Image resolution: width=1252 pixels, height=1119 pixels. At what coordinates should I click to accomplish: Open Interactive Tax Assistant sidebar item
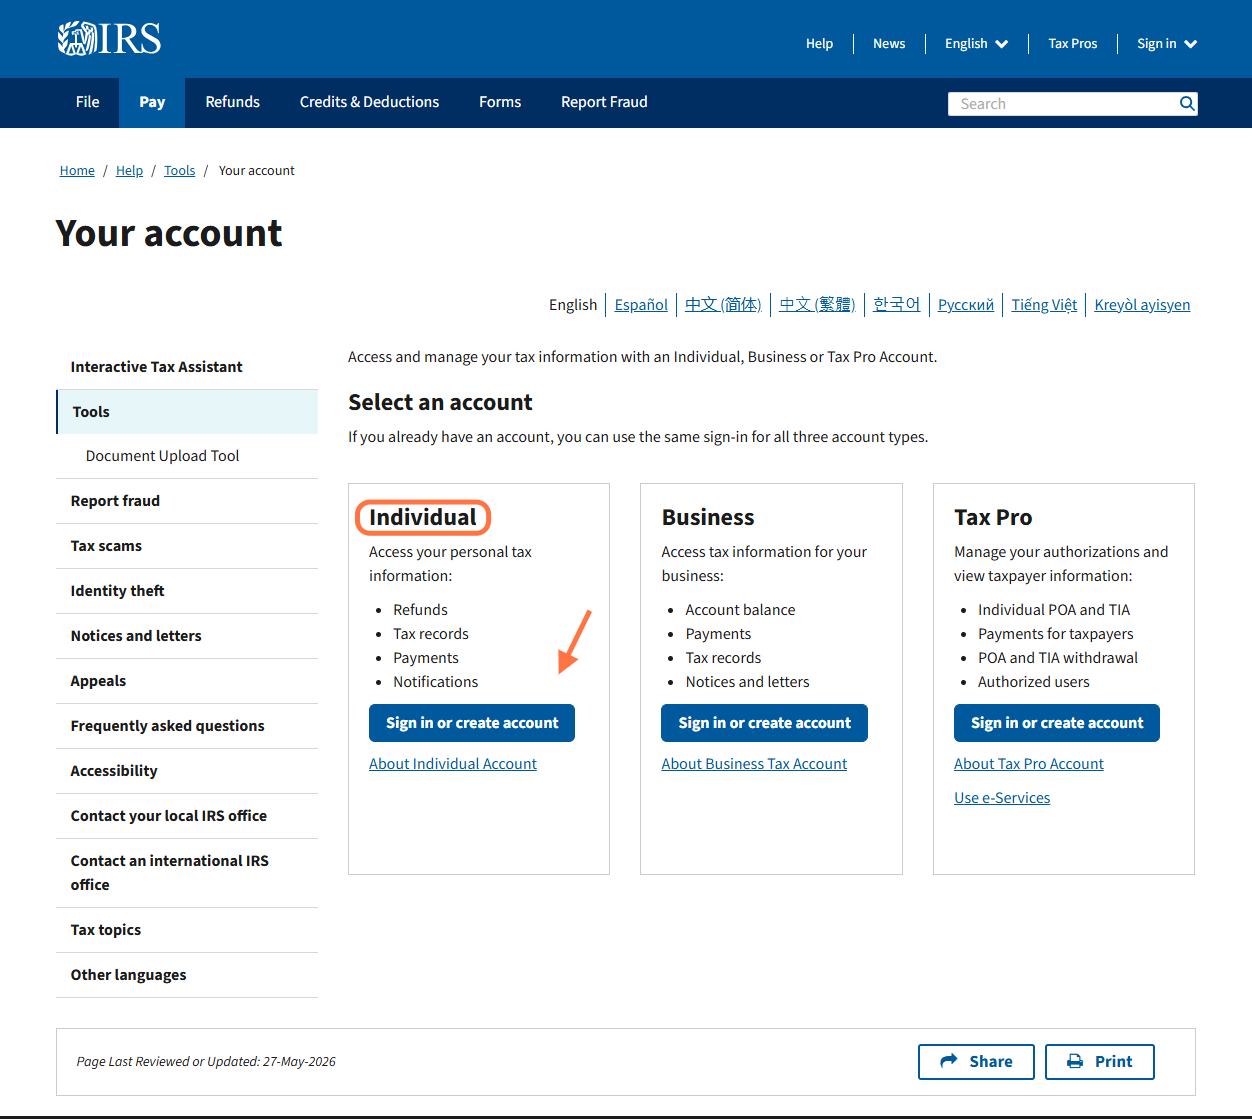(187, 367)
